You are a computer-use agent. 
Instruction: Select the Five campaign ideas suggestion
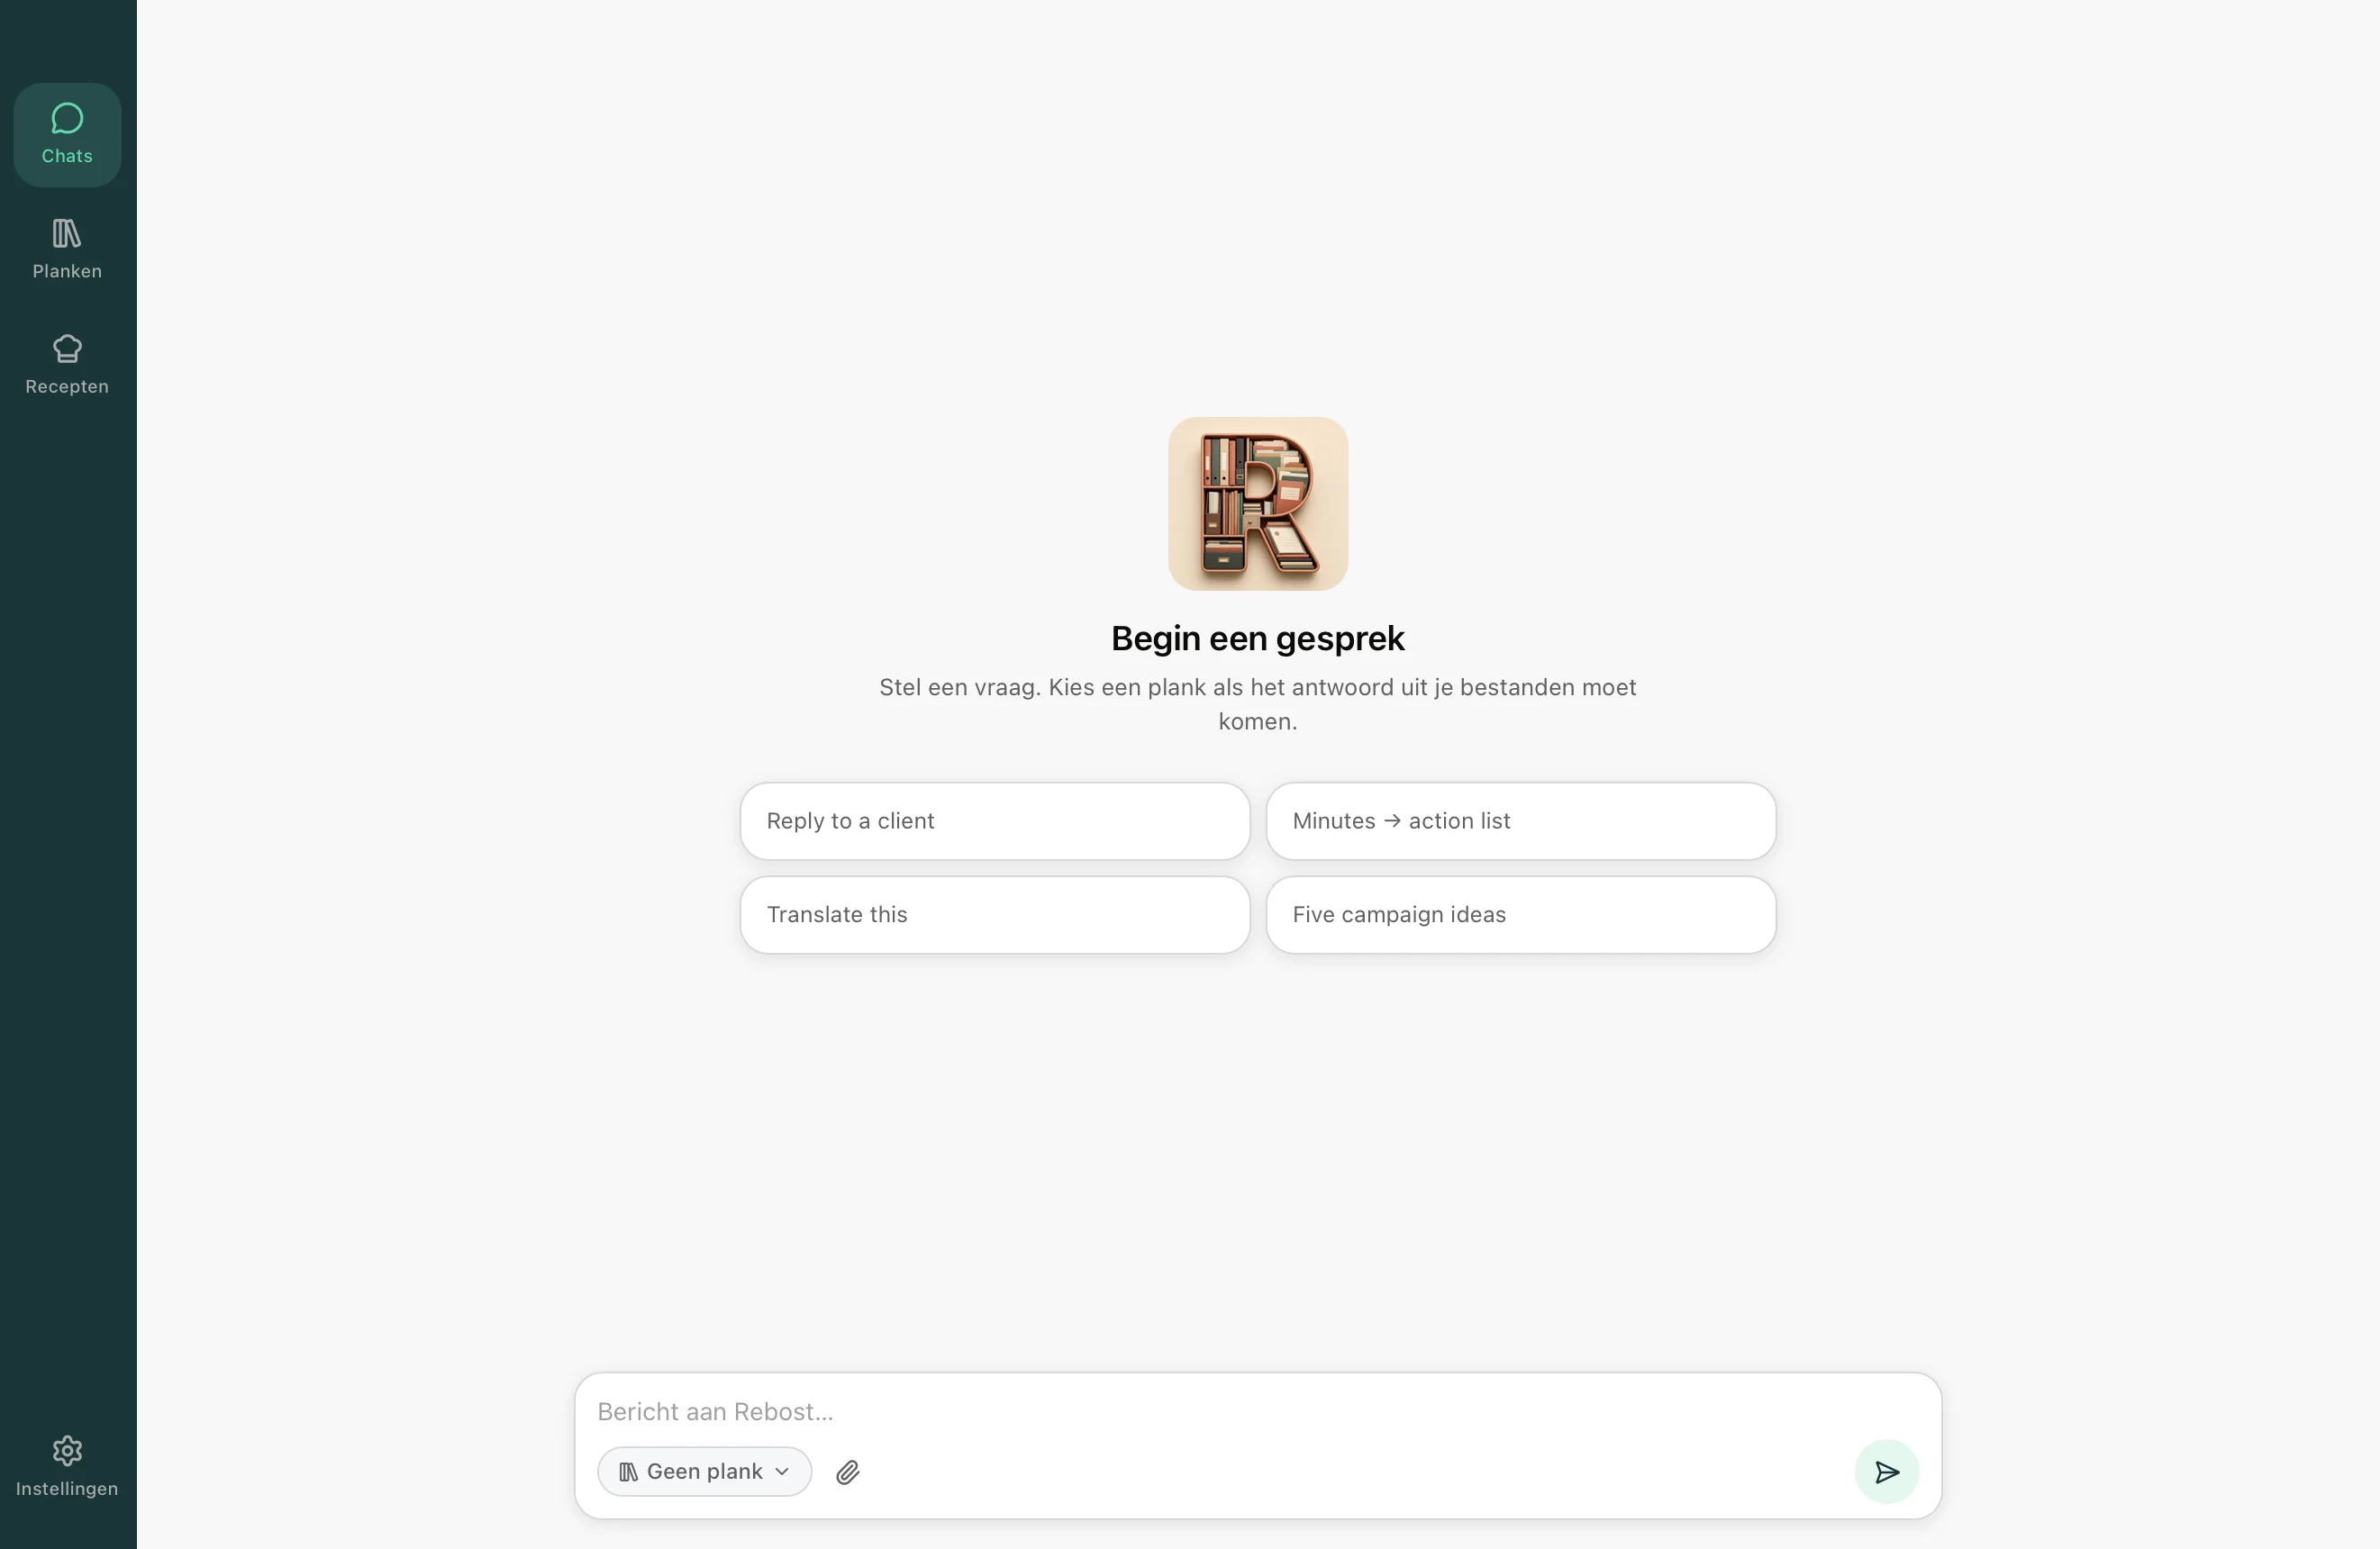coord(1521,915)
